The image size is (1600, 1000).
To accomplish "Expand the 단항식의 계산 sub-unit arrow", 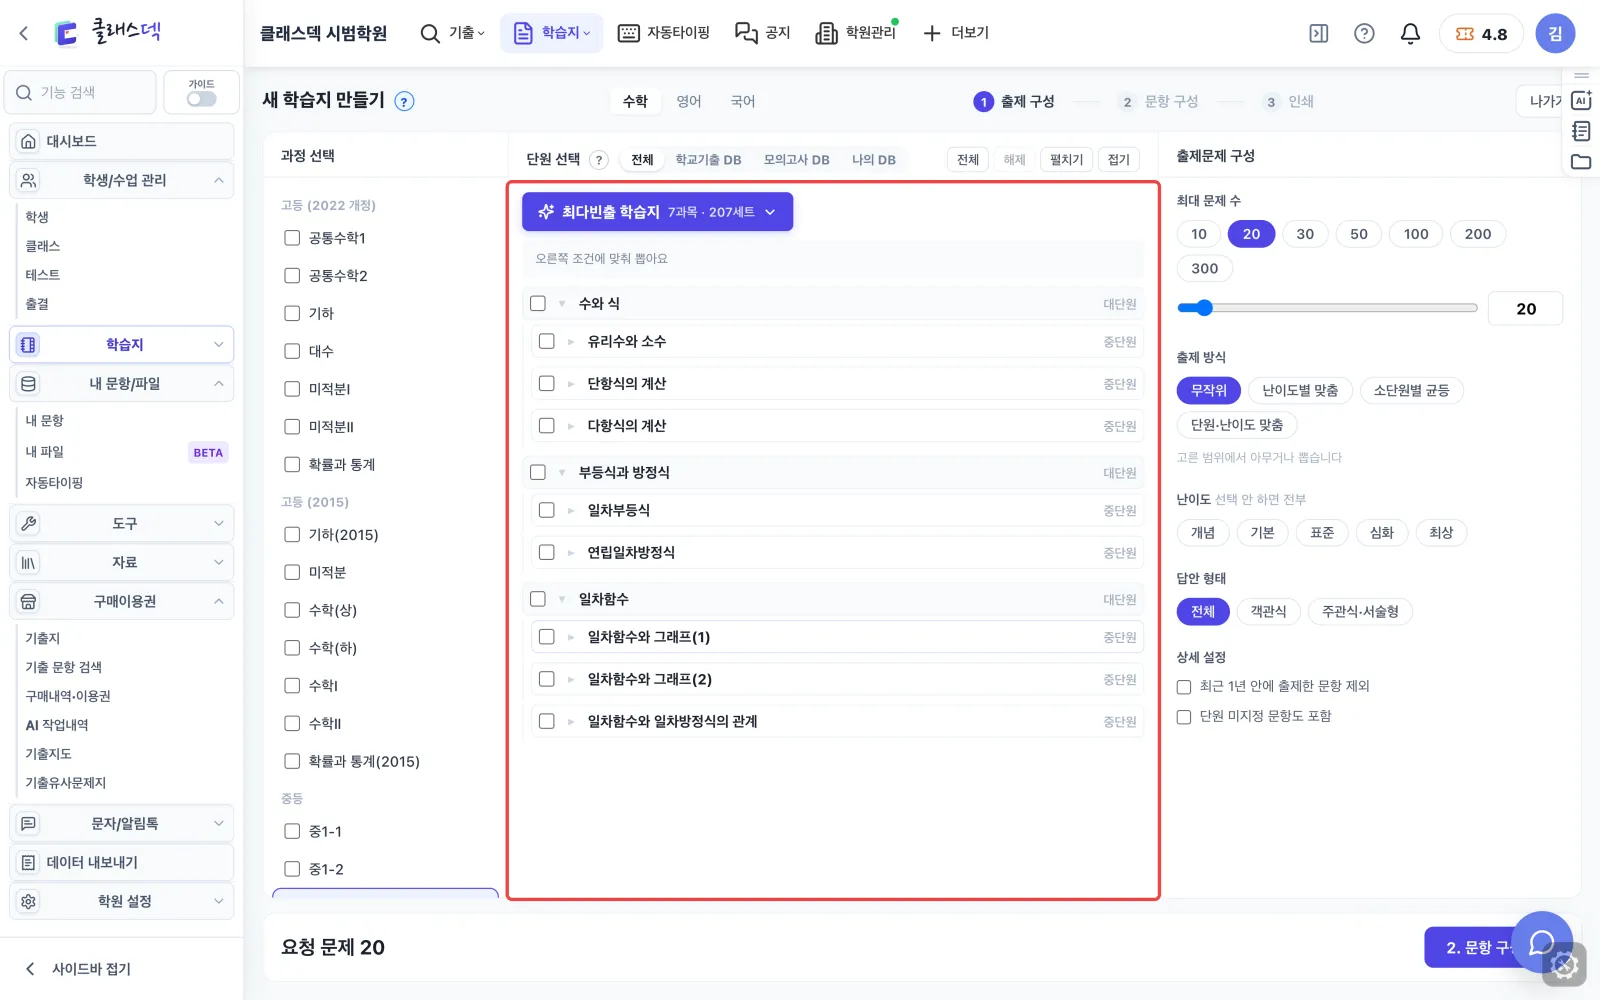I will 571,384.
